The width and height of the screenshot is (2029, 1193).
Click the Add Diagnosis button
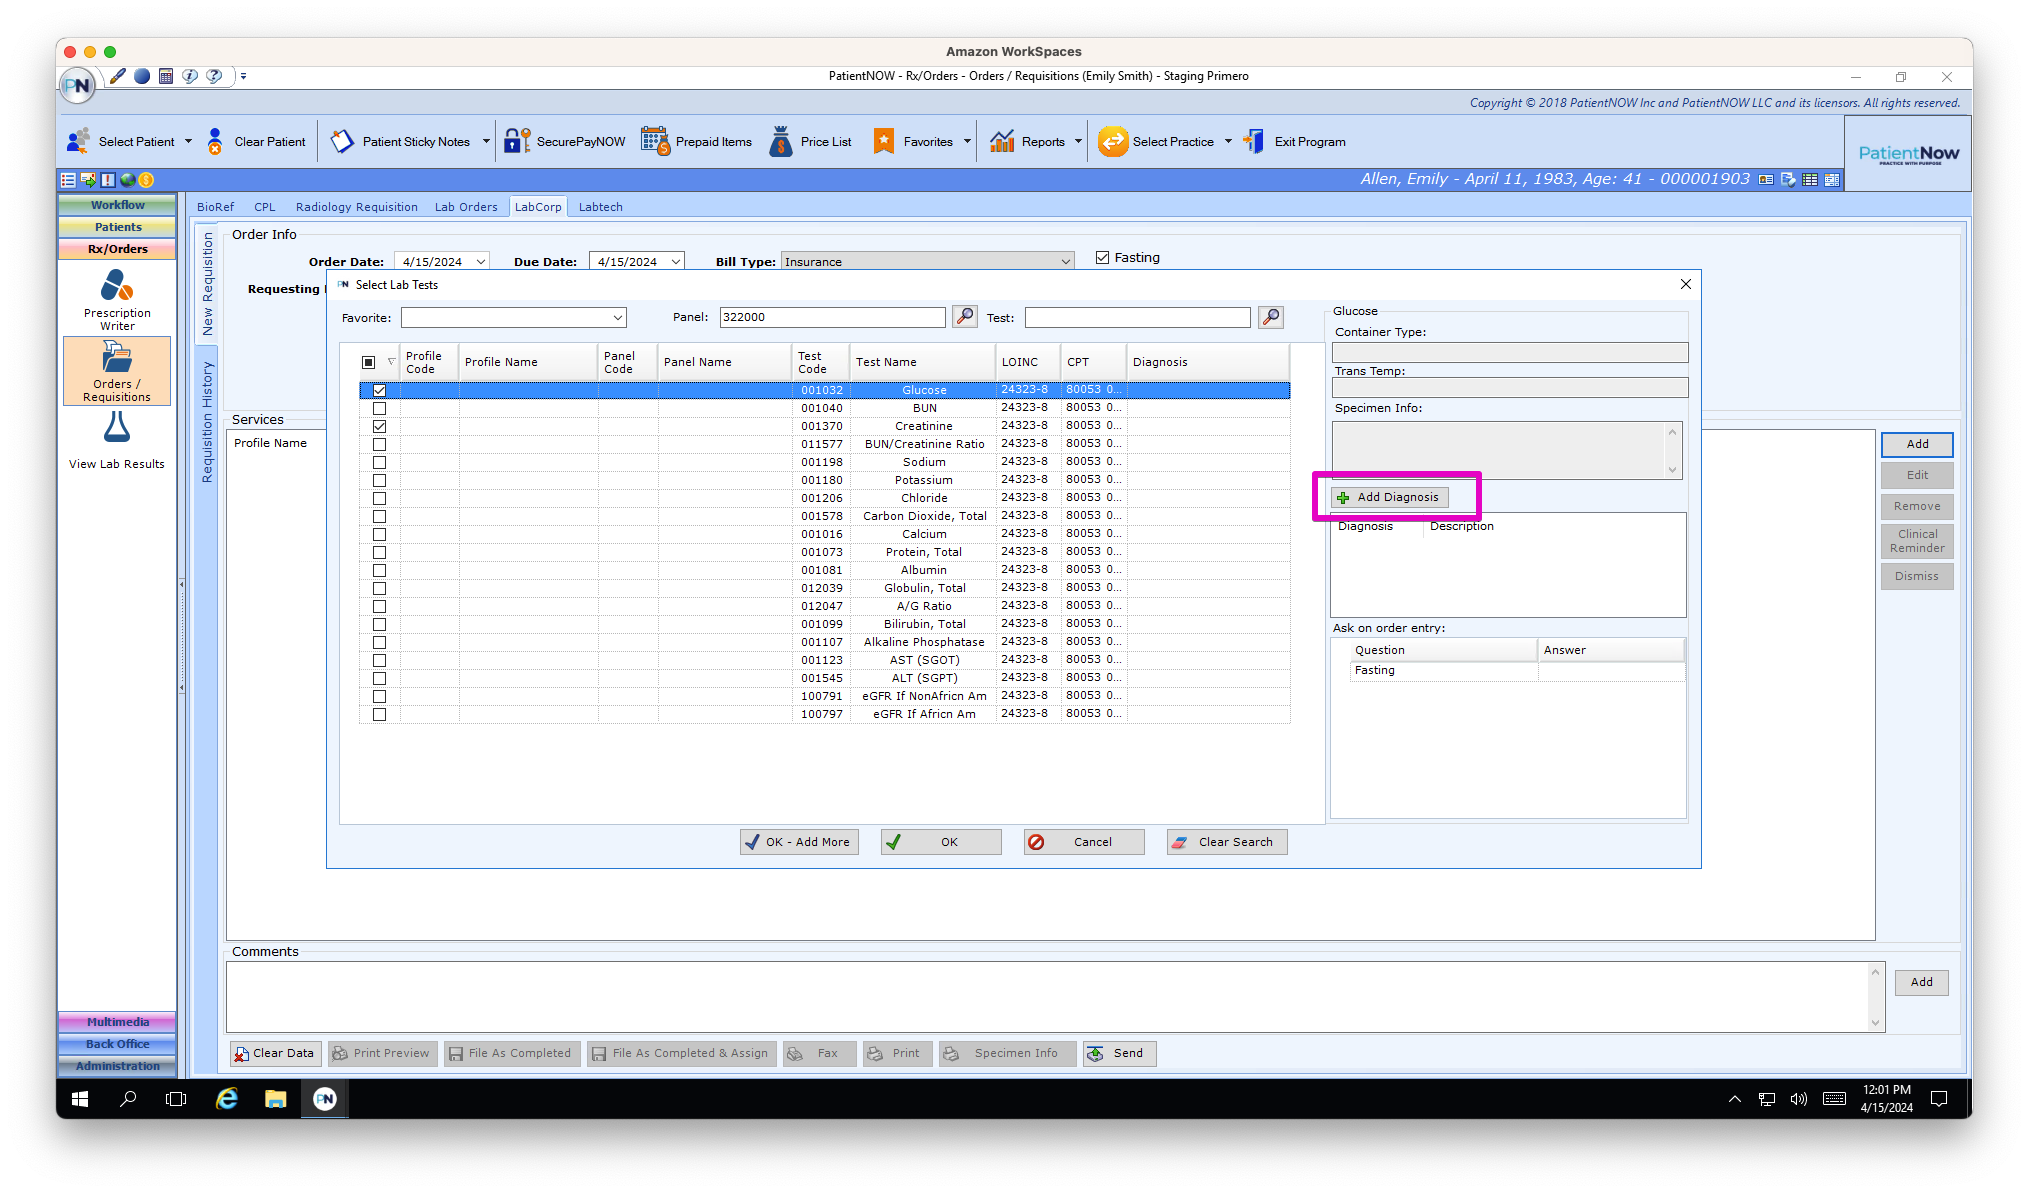tap(1389, 496)
